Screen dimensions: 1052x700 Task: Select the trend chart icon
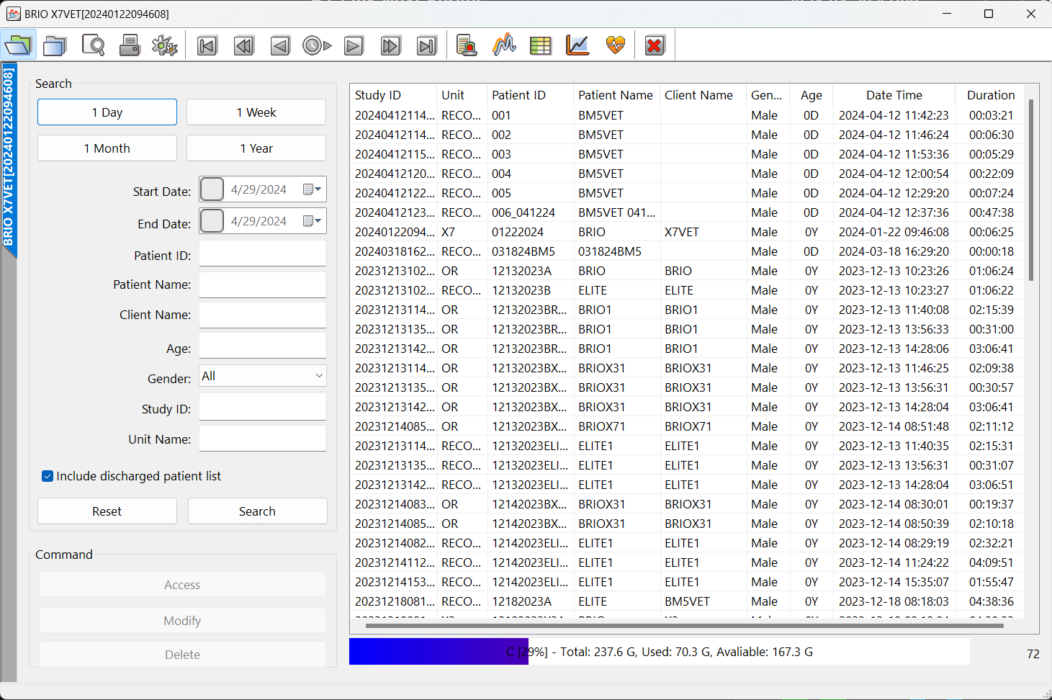[x=577, y=45]
